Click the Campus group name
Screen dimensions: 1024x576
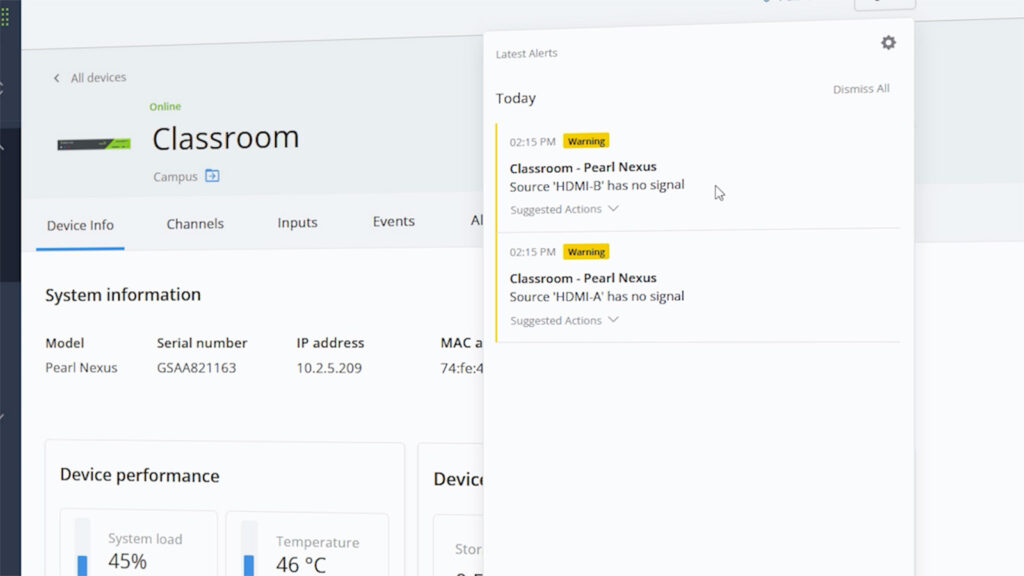(175, 177)
